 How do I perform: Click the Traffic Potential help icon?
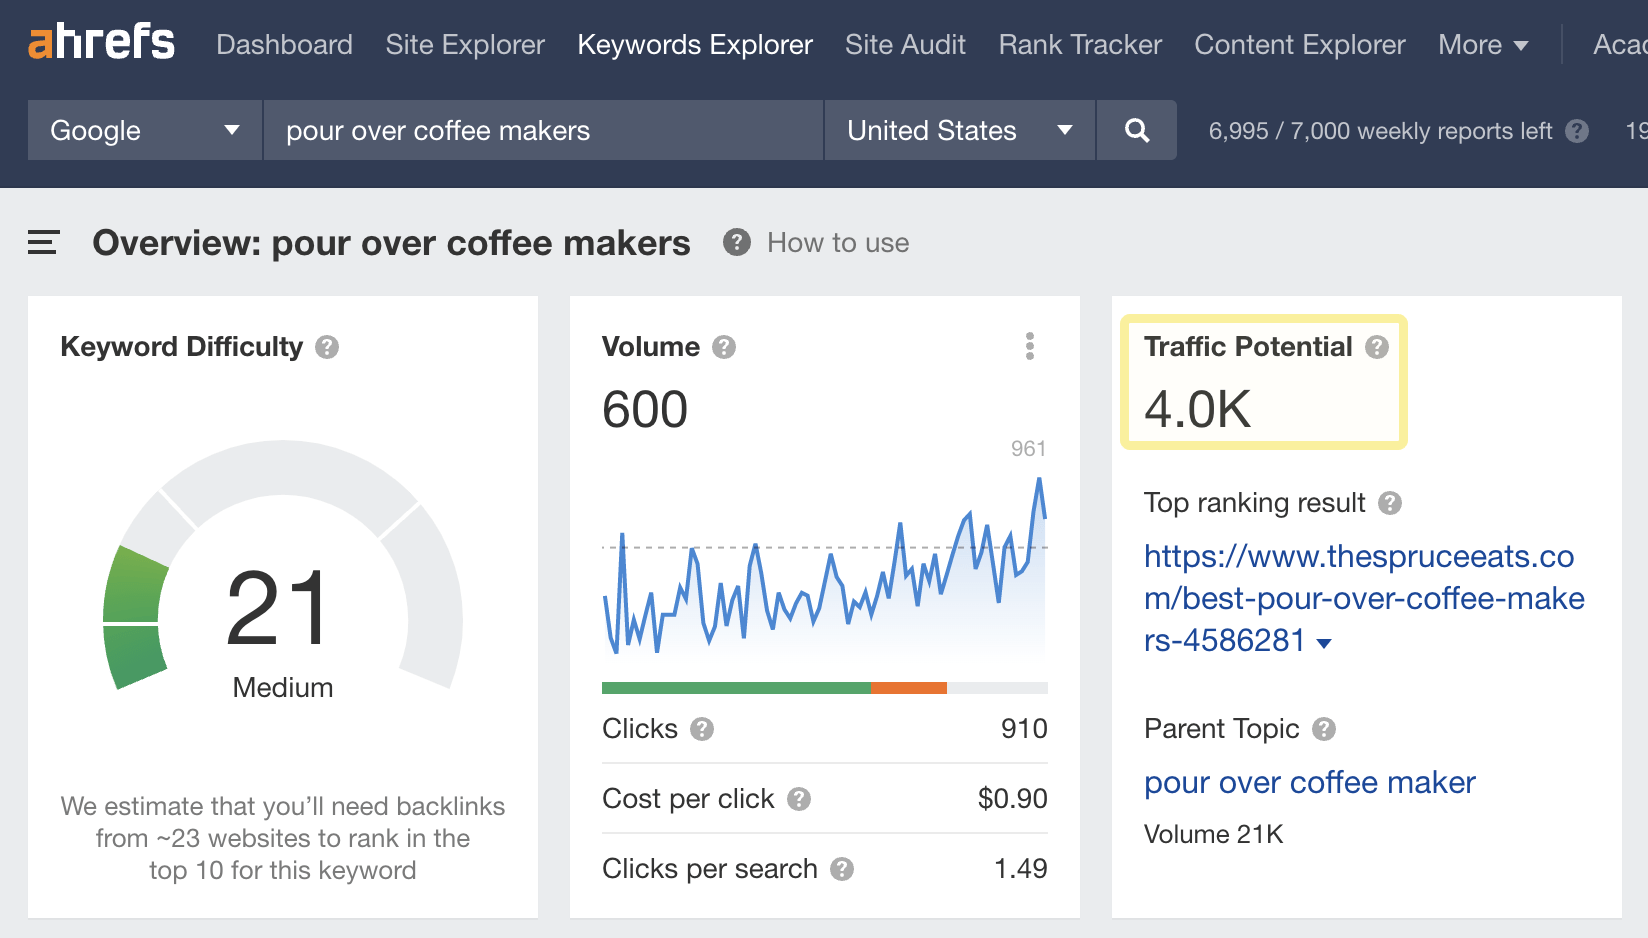(x=1378, y=347)
